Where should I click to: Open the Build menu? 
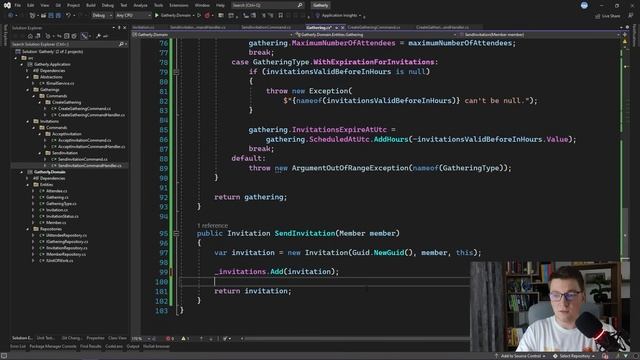(91, 5)
